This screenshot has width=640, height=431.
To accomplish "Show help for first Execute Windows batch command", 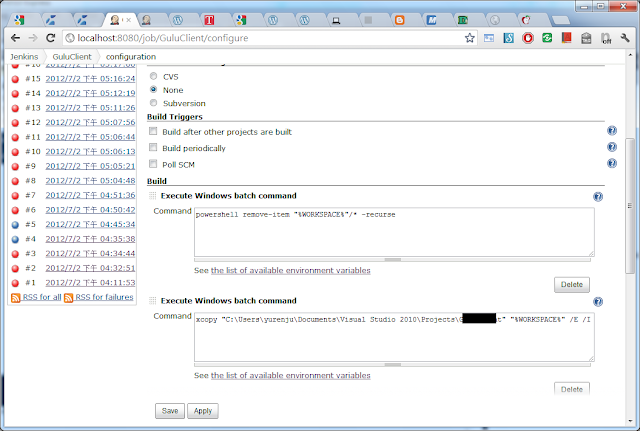I will click(x=598, y=197).
